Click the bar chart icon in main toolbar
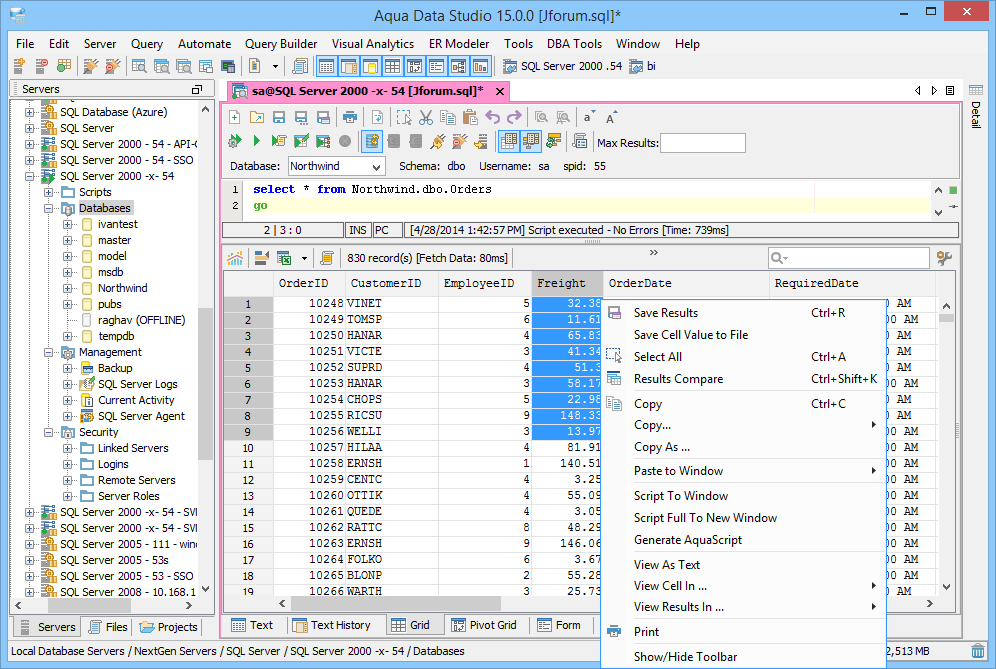Screen dimensions: 996x669 pyautogui.click(x=480, y=66)
